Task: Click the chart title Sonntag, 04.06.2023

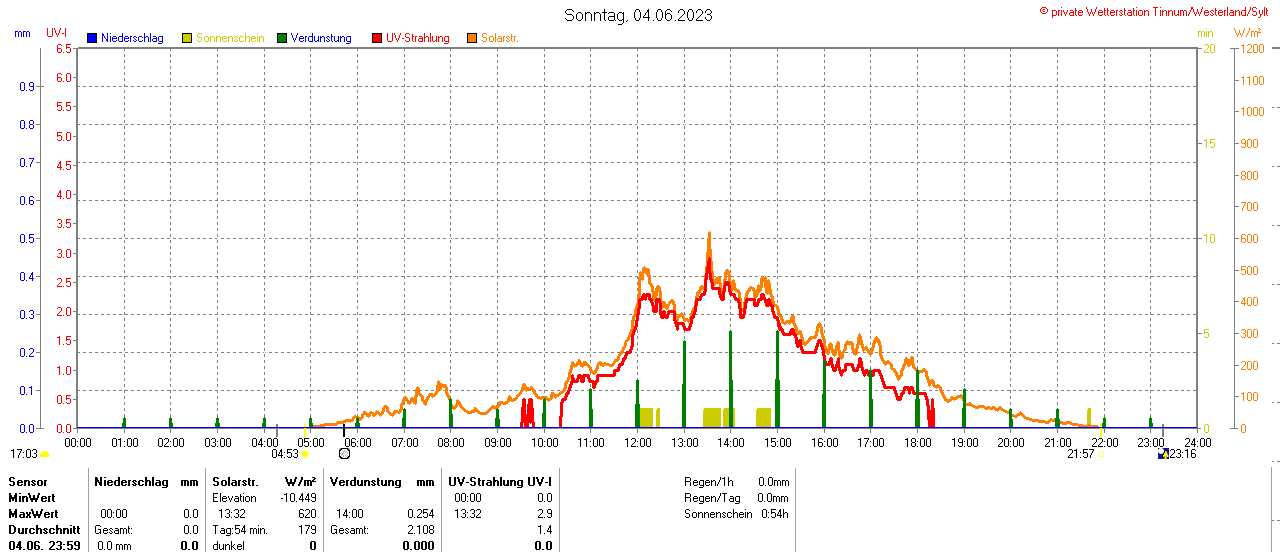Action: coord(639,15)
